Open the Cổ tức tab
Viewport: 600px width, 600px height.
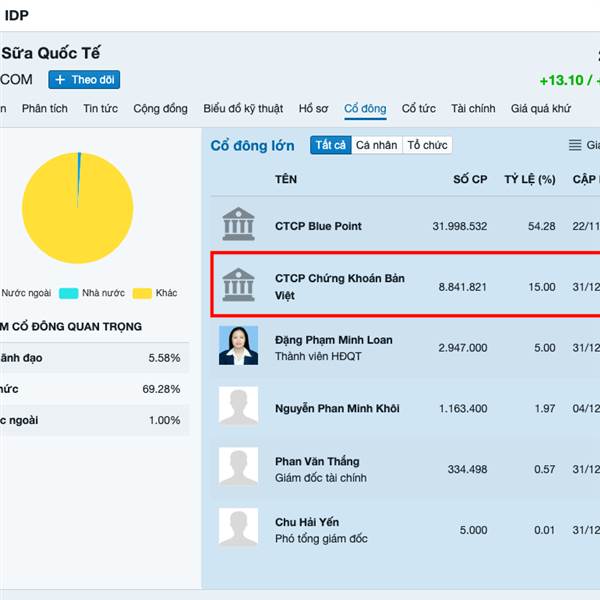point(419,108)
